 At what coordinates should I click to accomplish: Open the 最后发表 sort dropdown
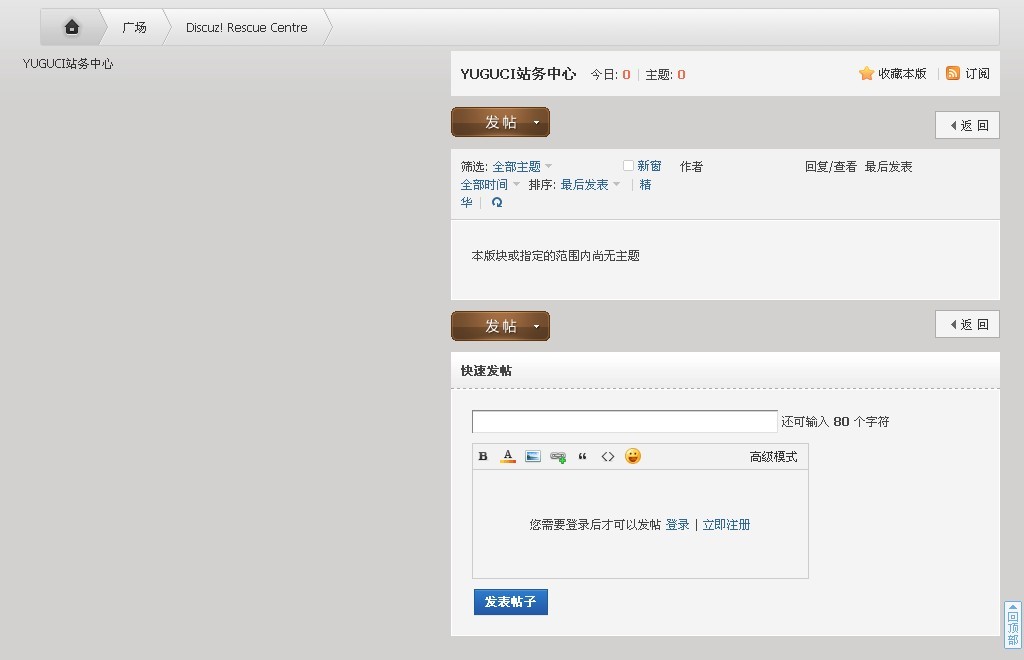coord(590,185)
